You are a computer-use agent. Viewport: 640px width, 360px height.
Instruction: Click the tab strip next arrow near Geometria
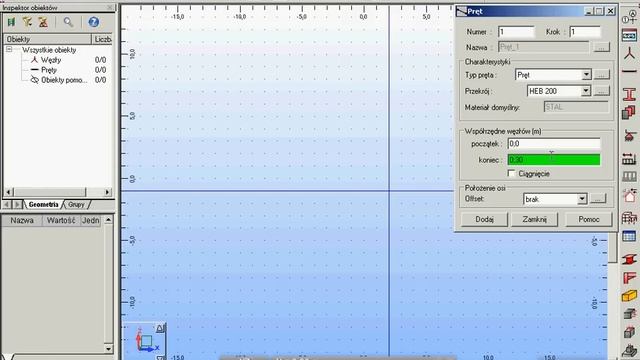17,204
